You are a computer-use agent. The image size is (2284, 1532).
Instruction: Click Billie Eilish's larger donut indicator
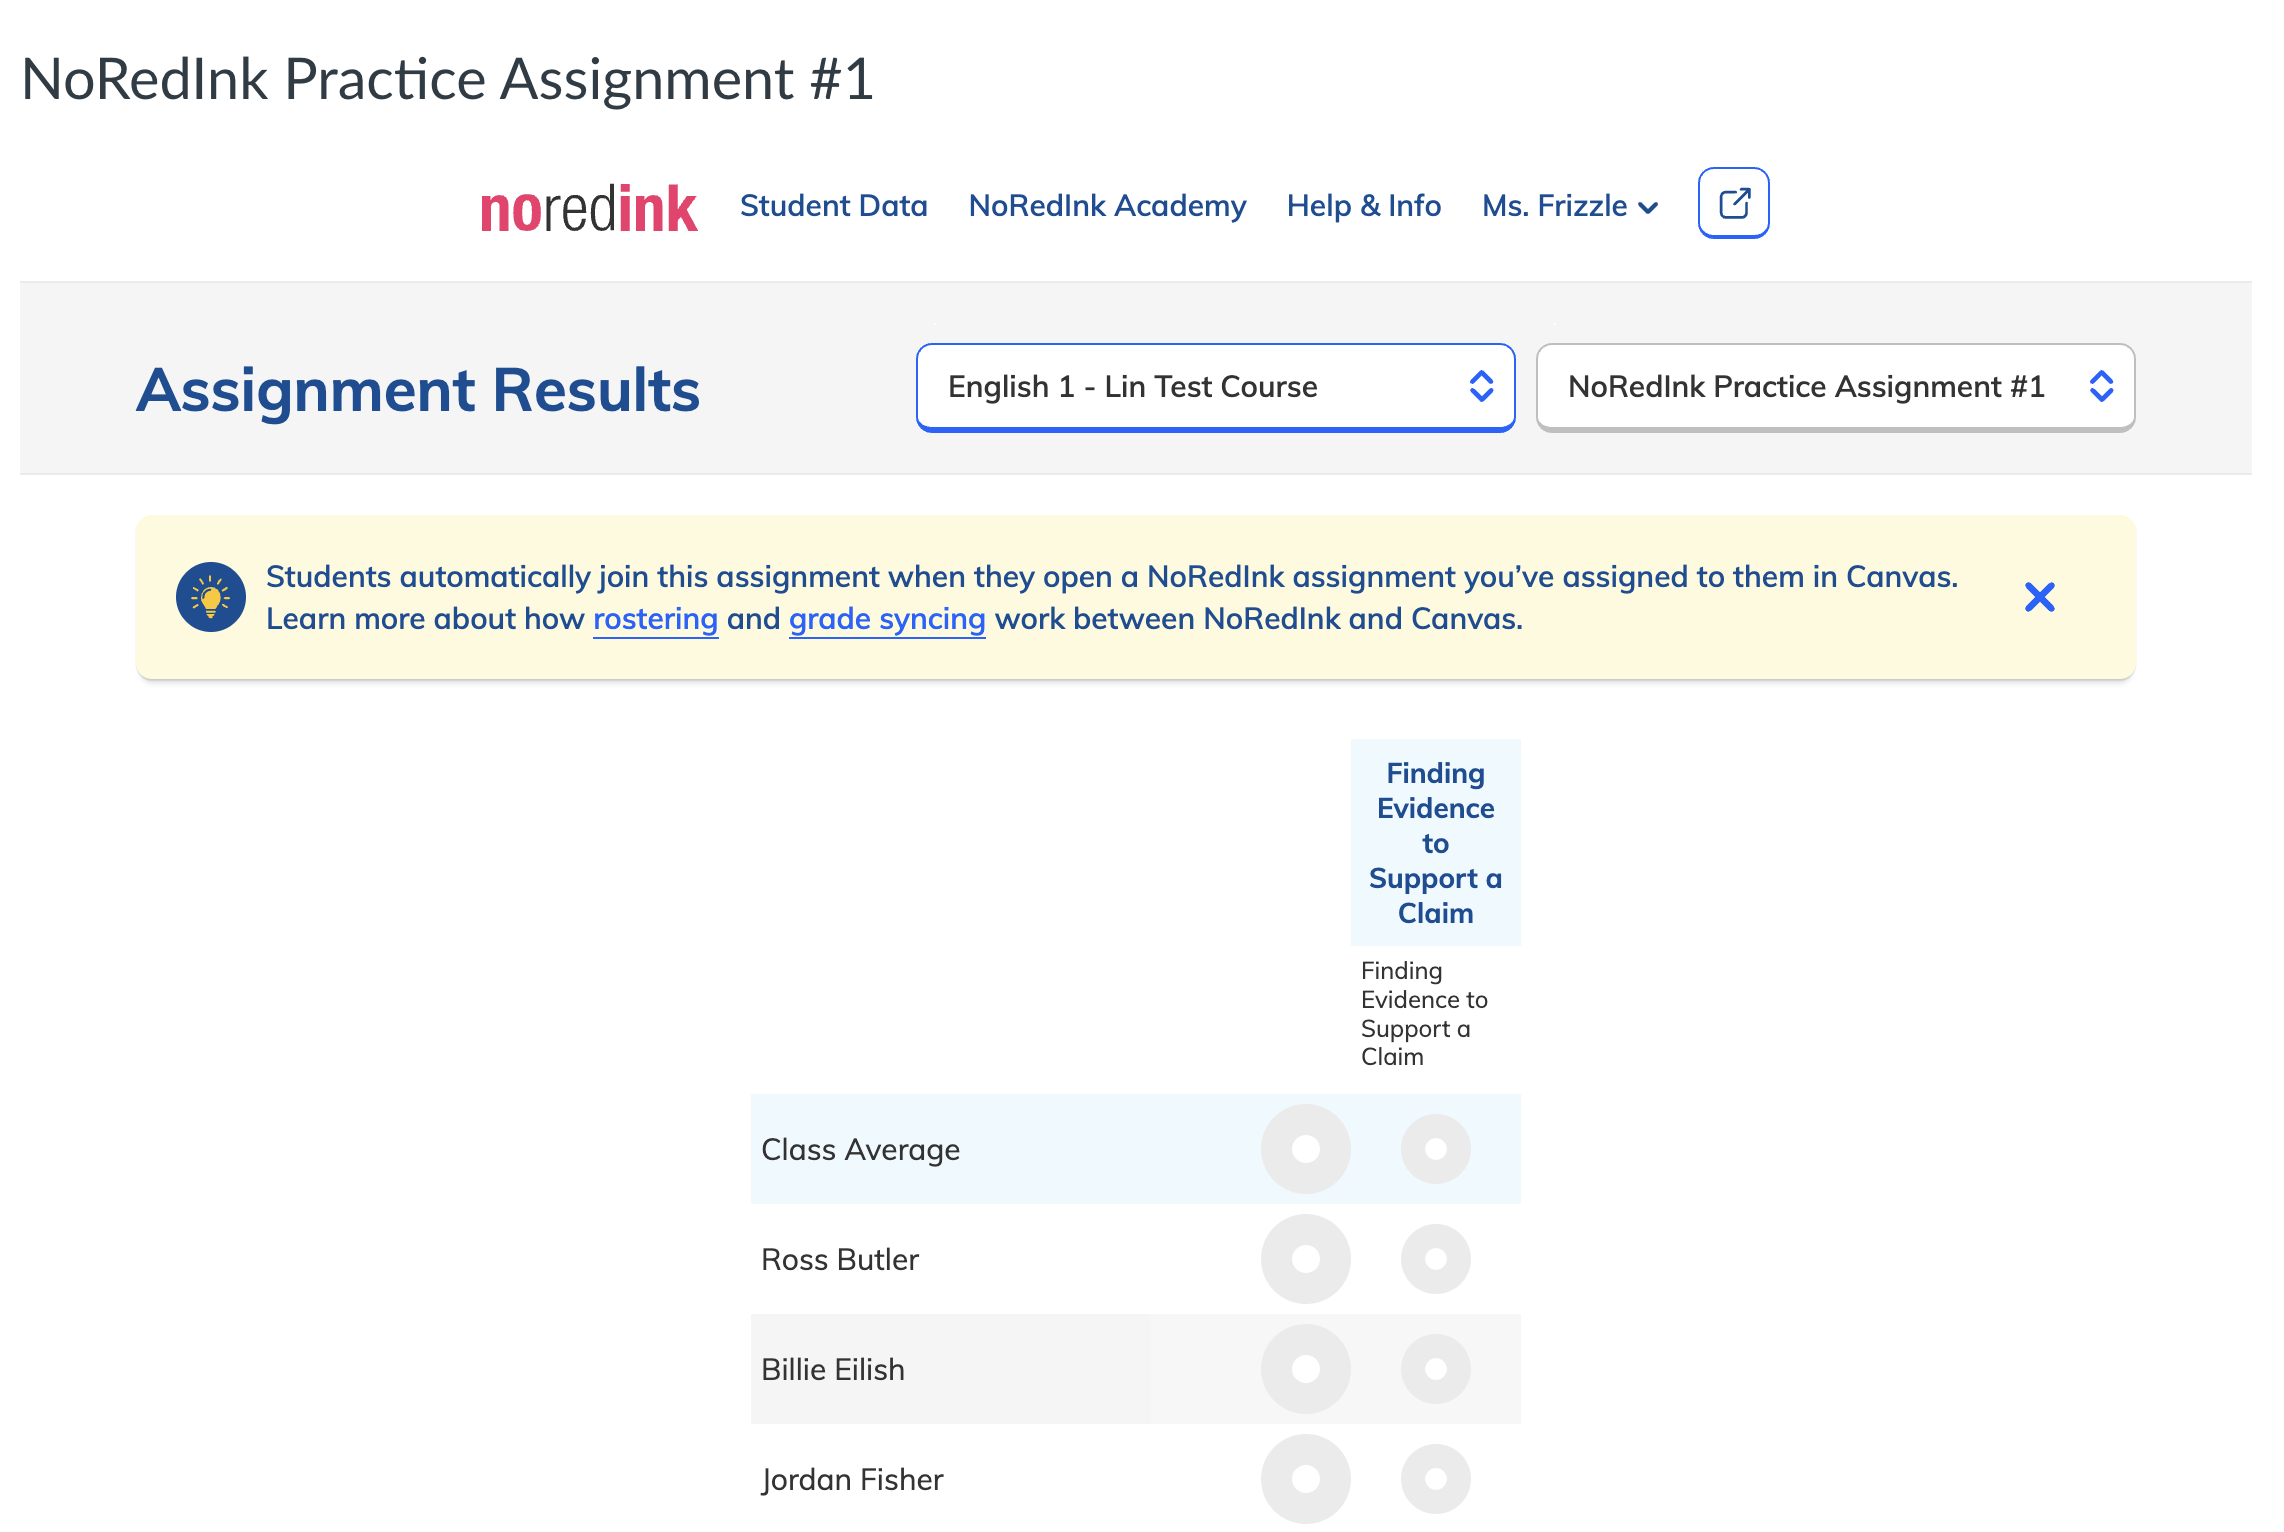tap(1305, 1369)
